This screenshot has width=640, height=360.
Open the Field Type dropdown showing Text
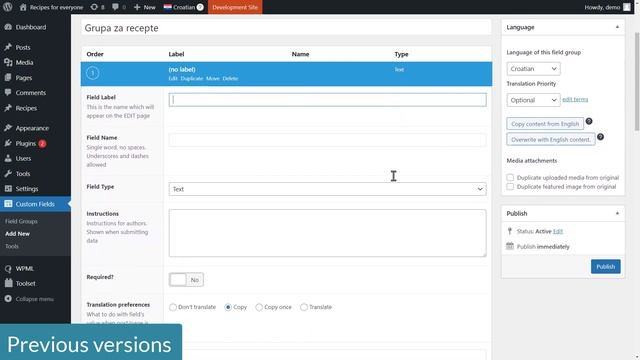[327, 189]
